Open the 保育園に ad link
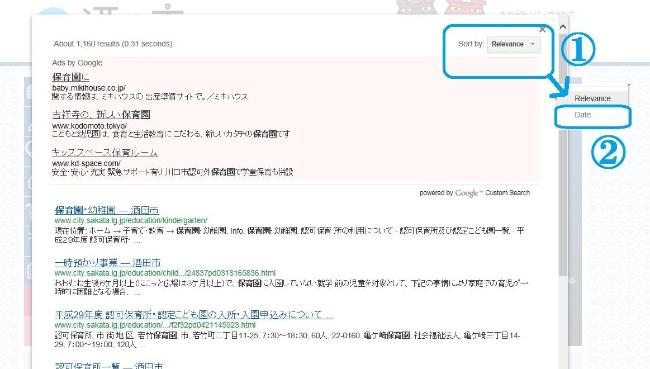The height and width of the screenshot is (369, 650). point(70,77)
